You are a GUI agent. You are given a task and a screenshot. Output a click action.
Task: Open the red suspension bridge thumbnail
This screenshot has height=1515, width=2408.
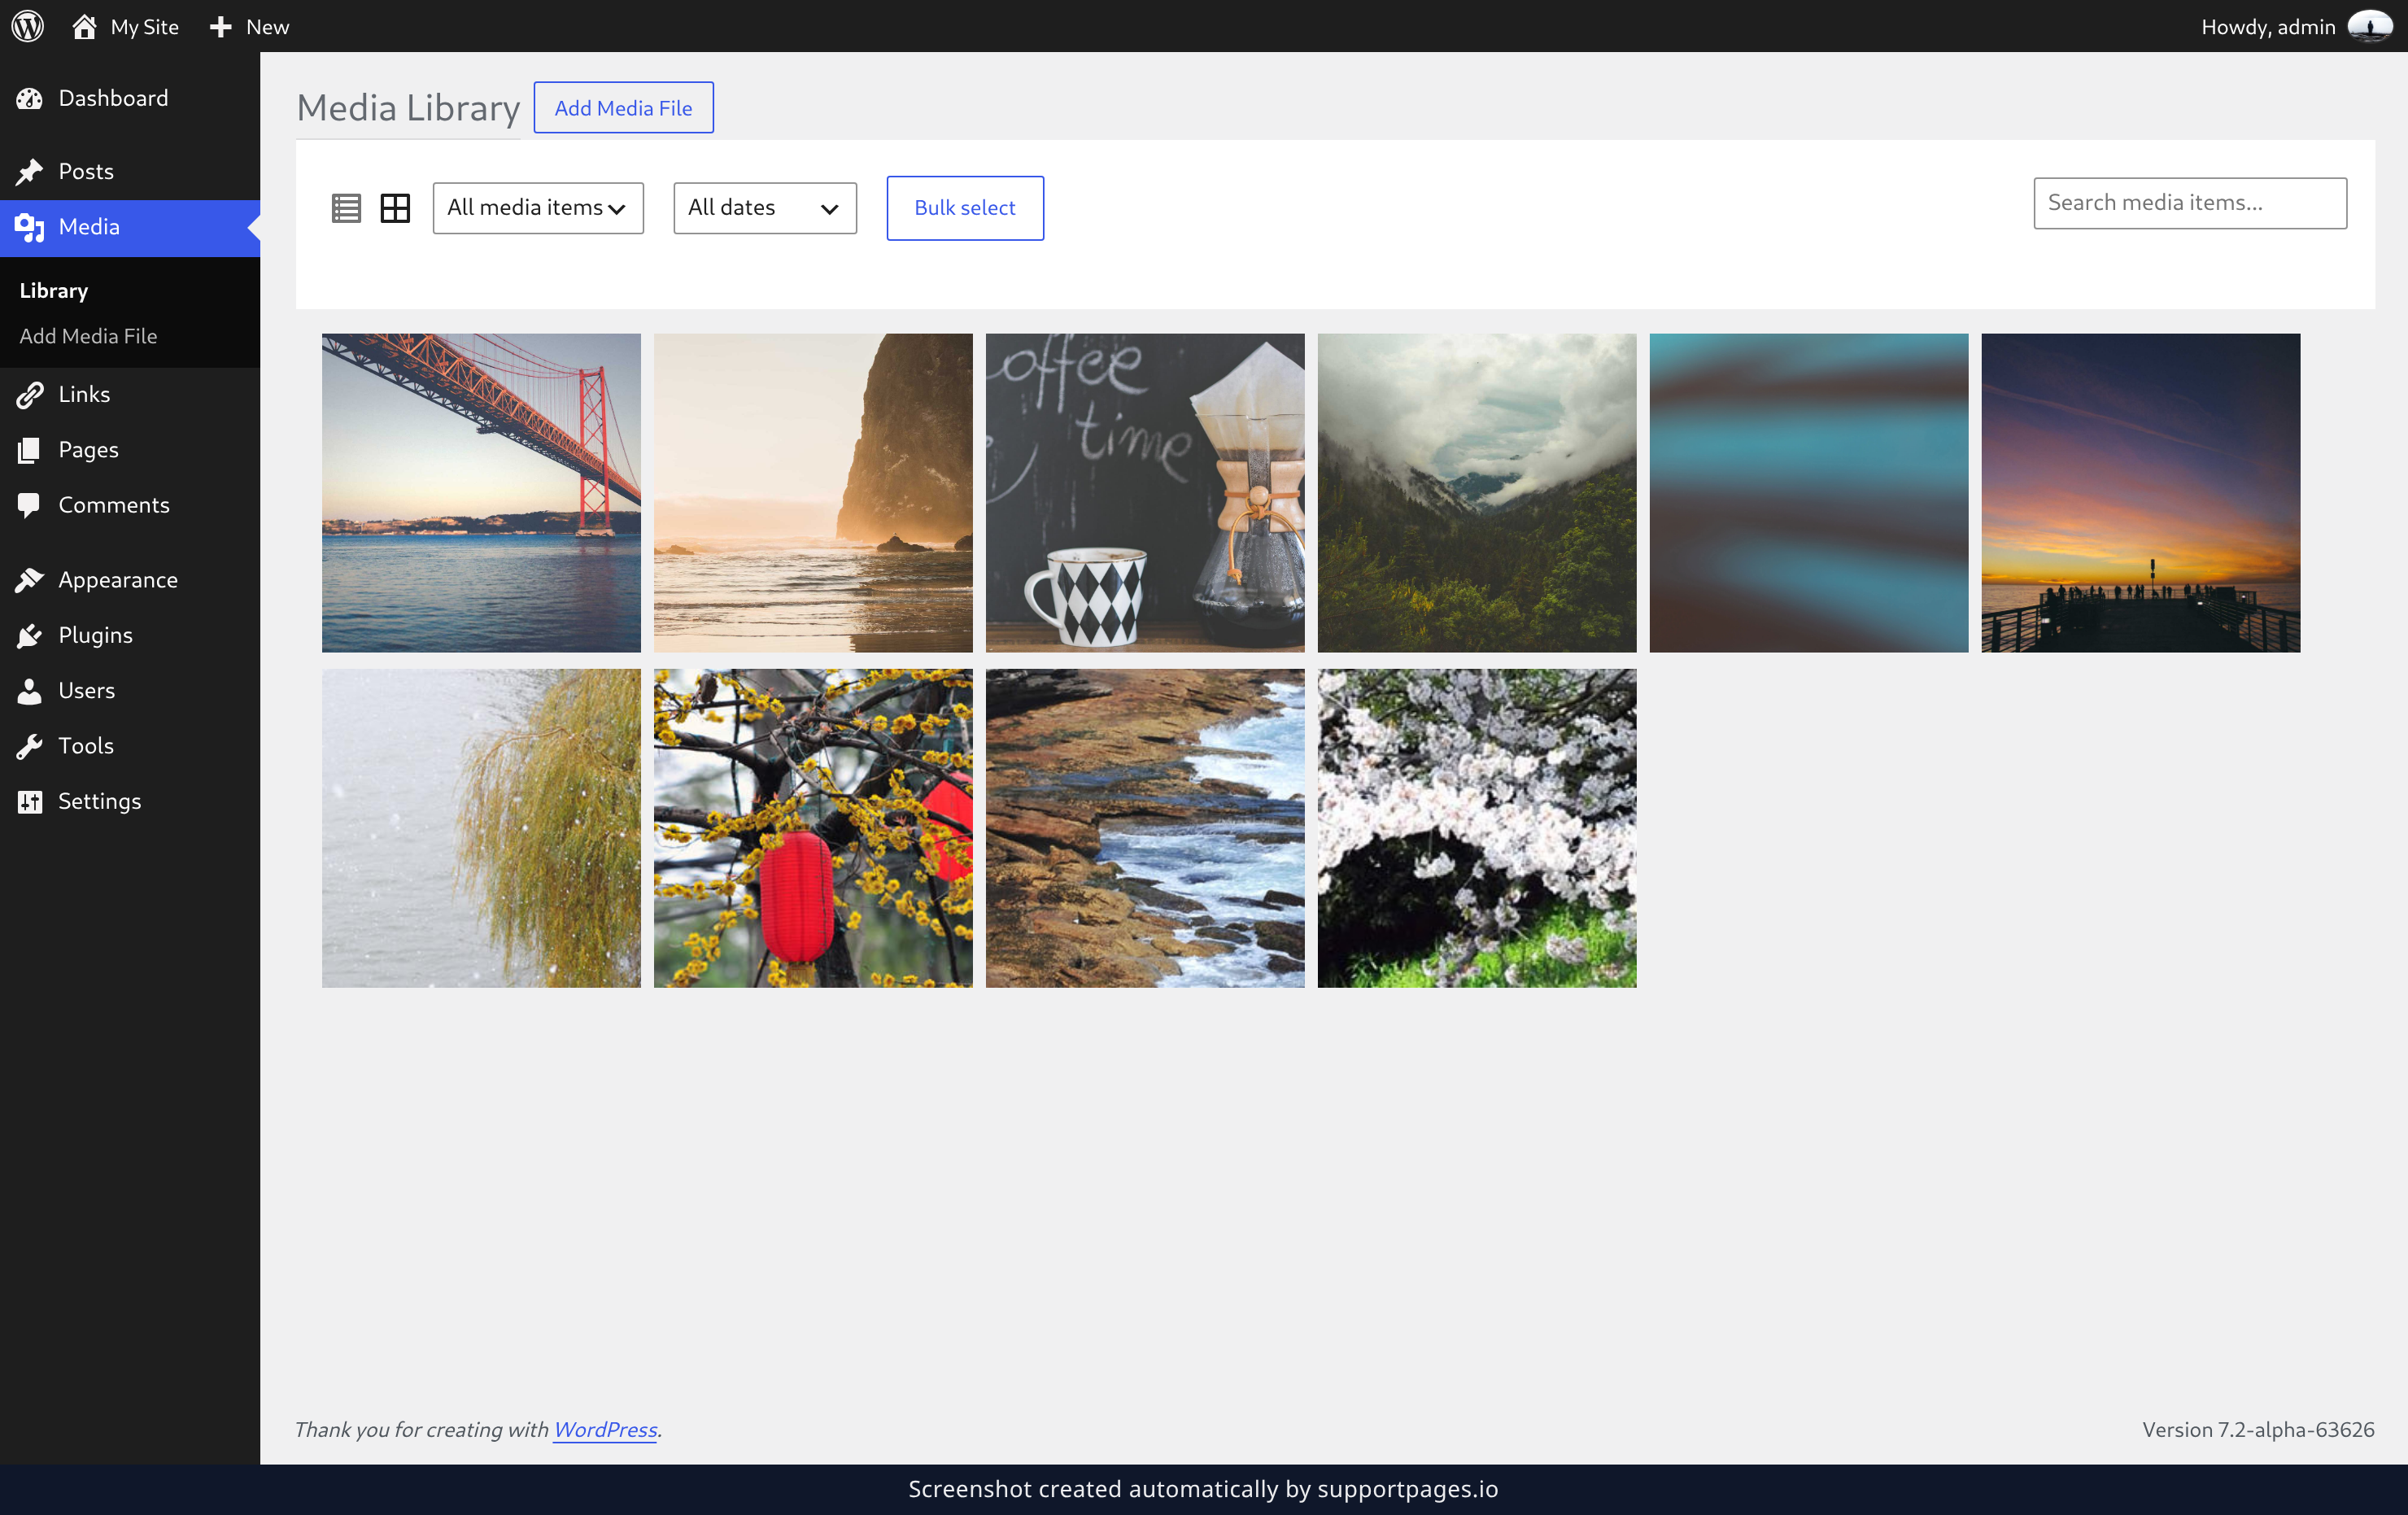[x=481, y=493]
